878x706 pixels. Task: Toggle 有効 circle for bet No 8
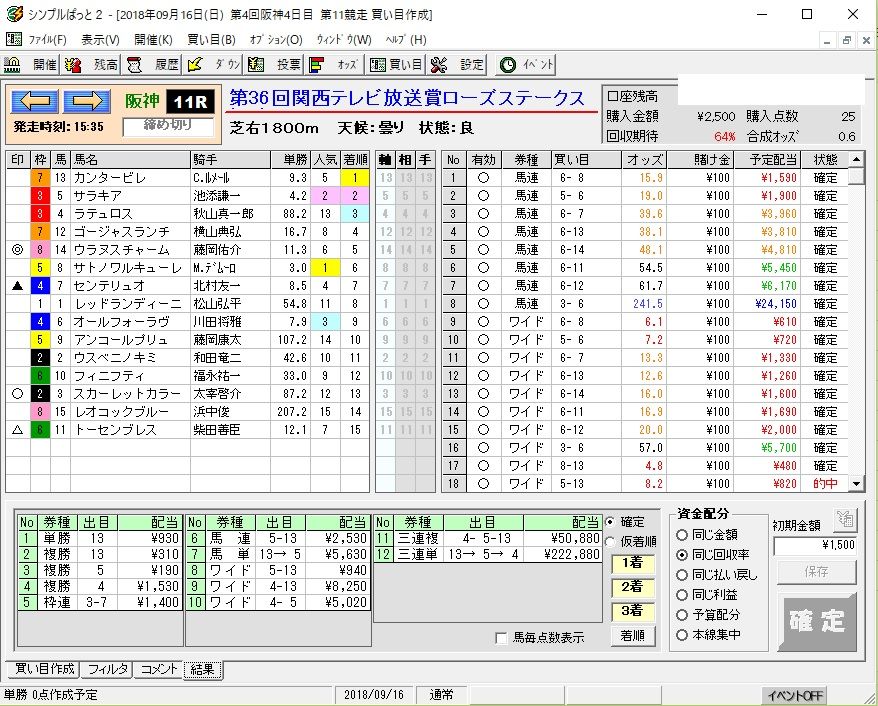[x=483, y=304]
